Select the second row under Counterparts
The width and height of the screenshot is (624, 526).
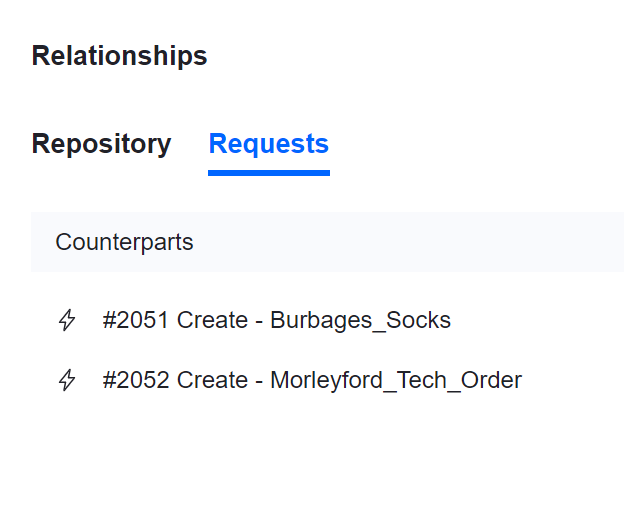pos(300,381)
